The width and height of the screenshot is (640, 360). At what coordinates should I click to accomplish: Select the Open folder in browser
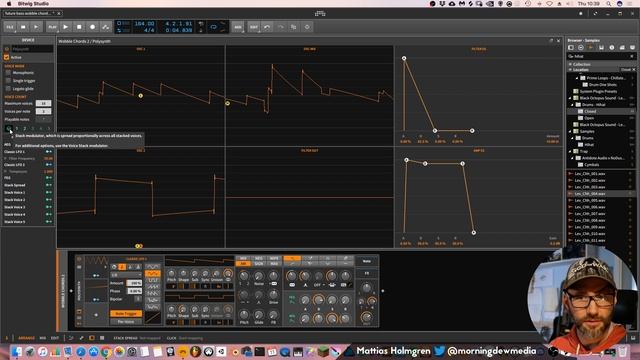point(600,118)
